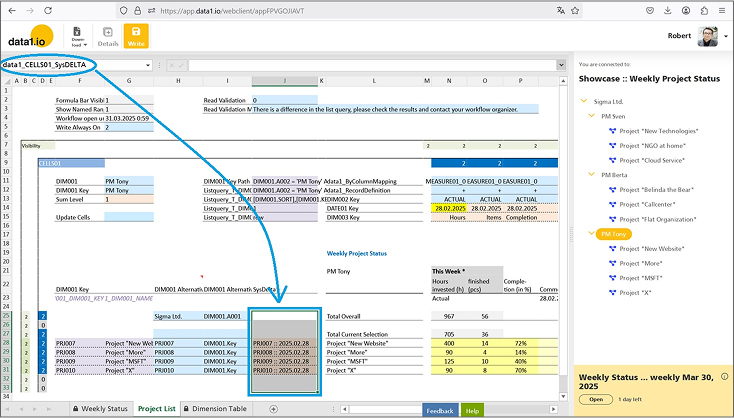Open the user menu arrow beside avatar

point(726,36)
